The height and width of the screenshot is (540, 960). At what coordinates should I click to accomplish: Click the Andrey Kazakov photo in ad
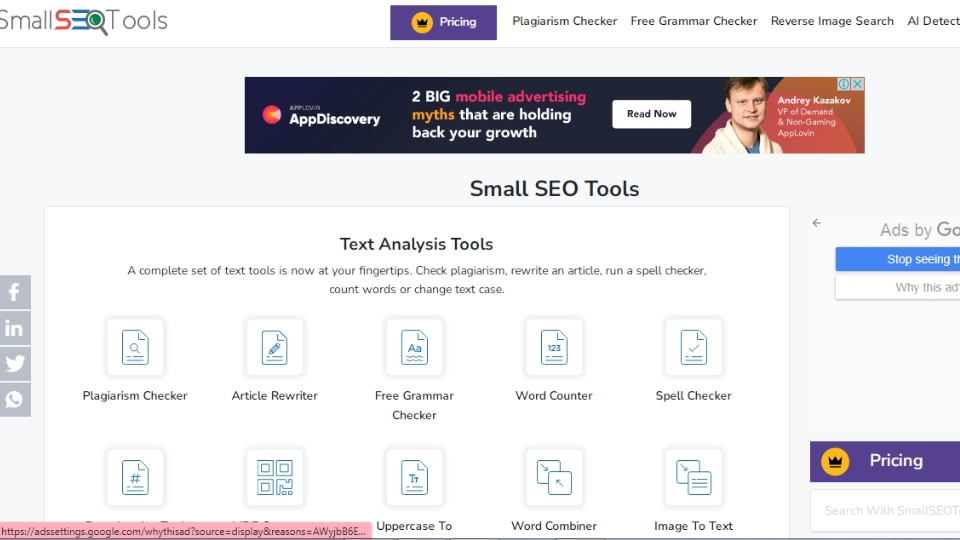point(744,115)
